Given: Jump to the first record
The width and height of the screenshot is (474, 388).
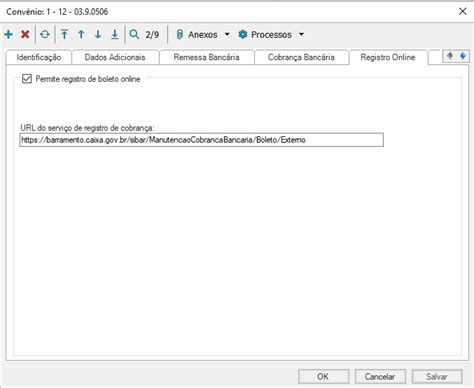Looking at the screenshot, I should pos(64,34).
